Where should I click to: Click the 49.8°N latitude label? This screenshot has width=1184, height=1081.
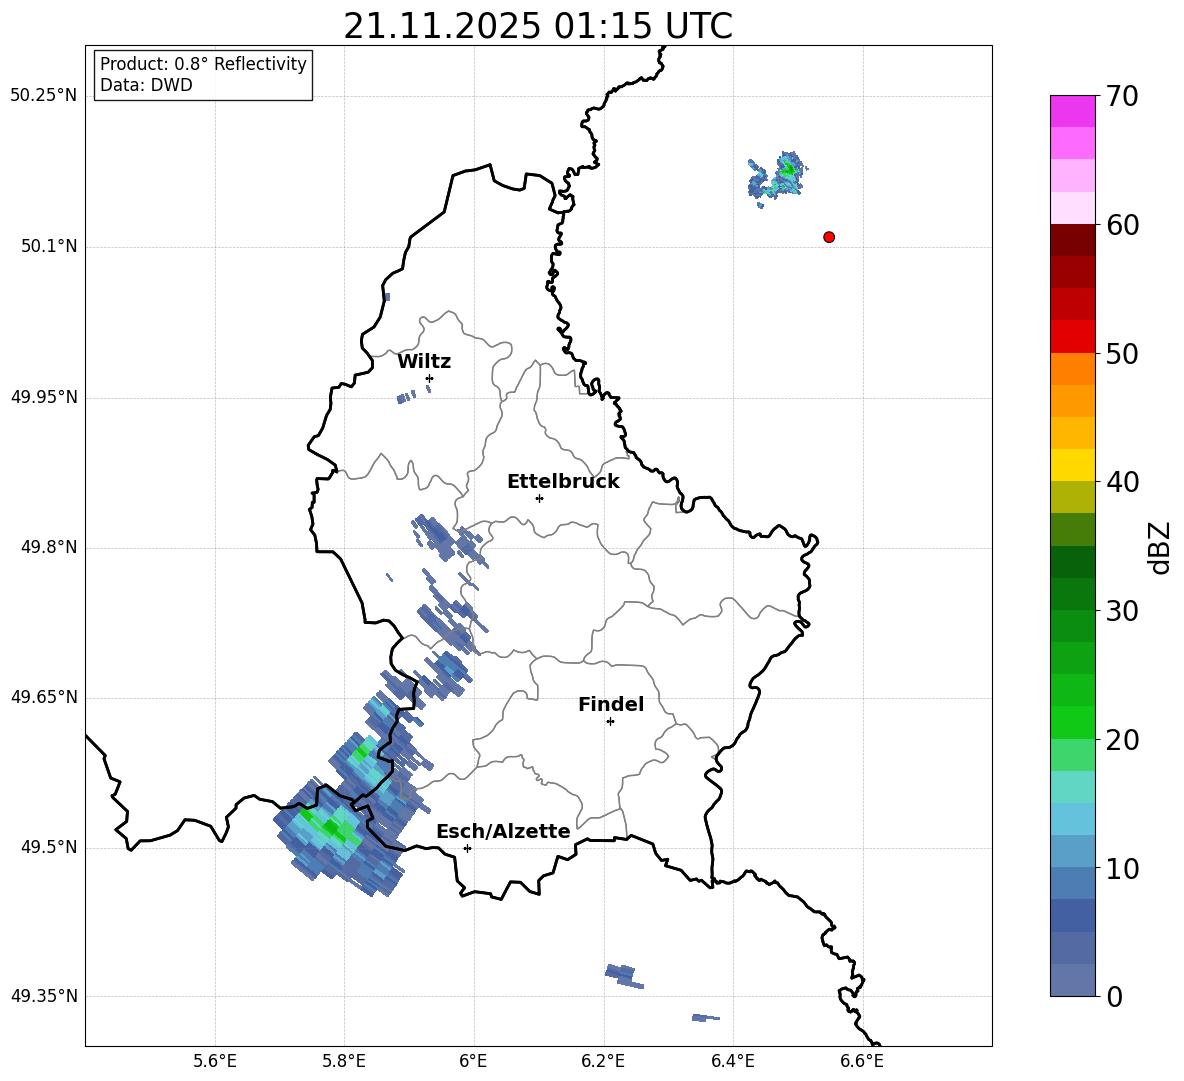tap(48, 547)
